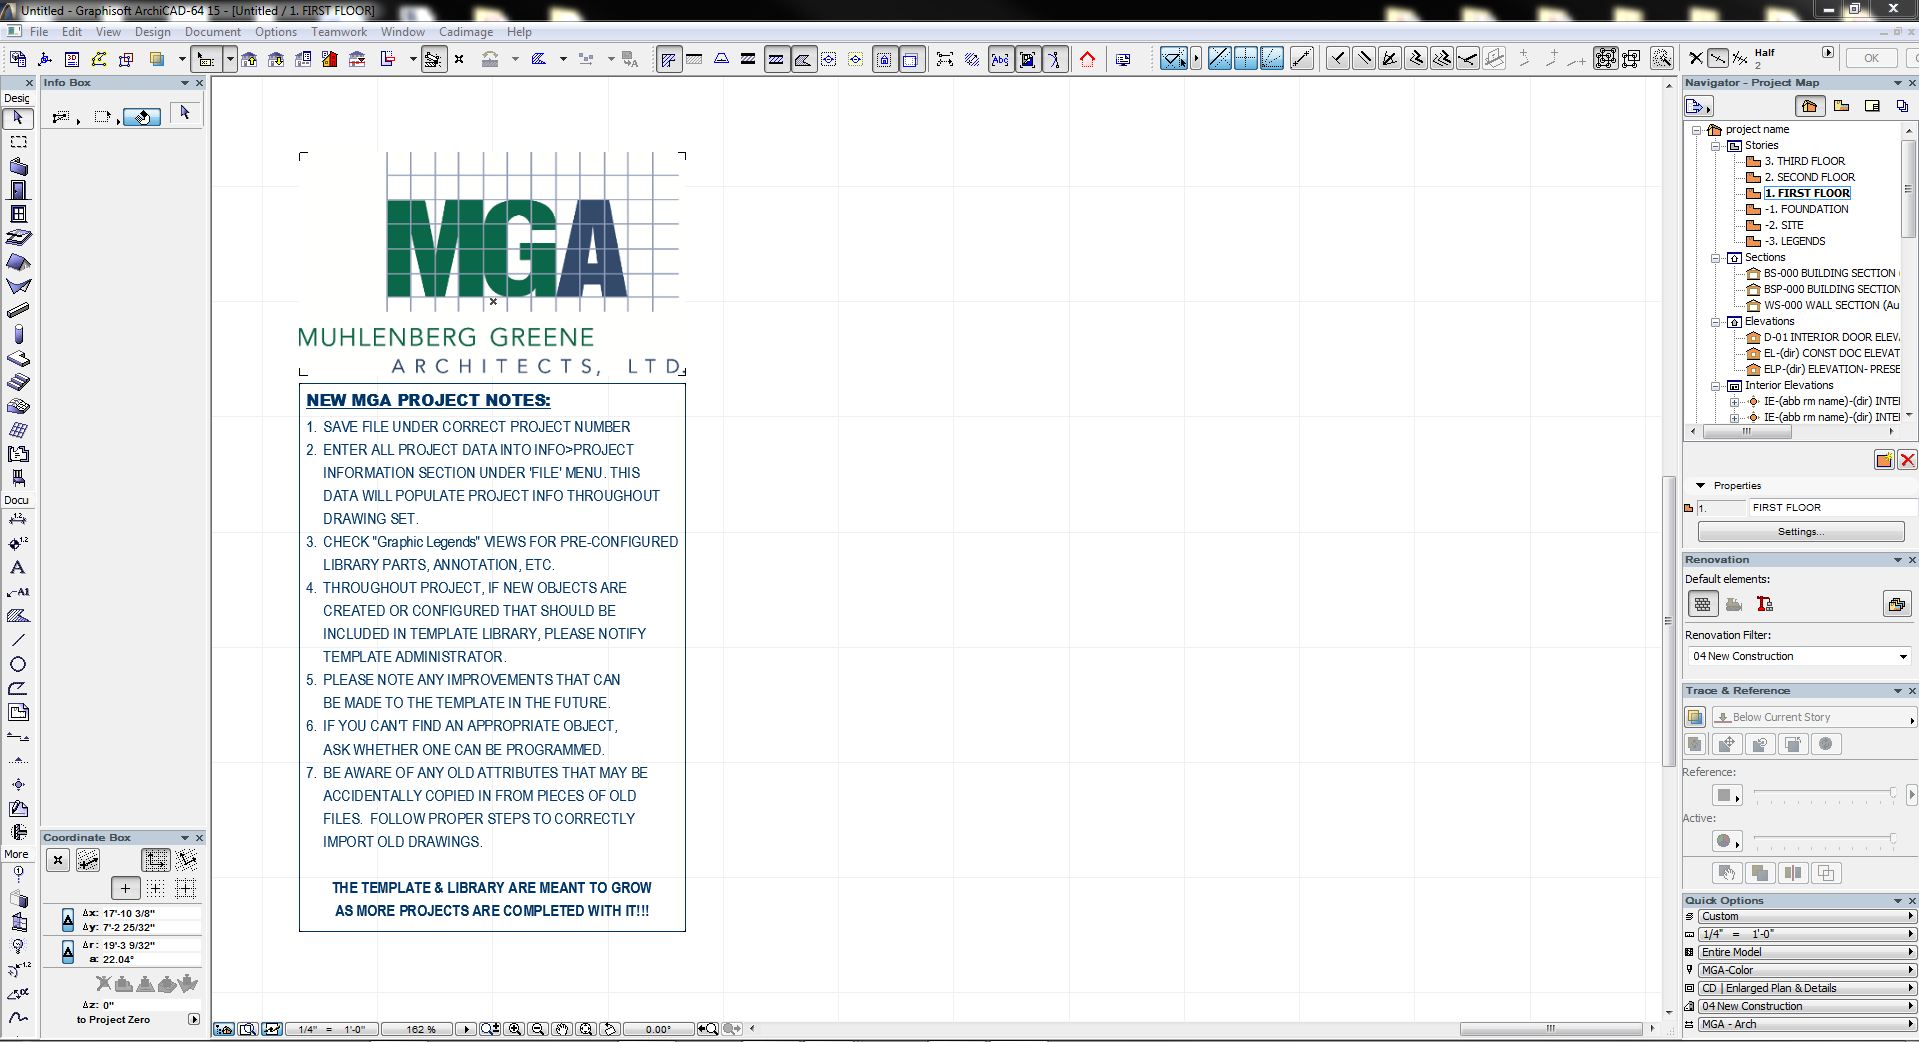1919x1042 pixels.
Task: Select the Column tool in the toolbox
Action: click(x=18, y=334)
